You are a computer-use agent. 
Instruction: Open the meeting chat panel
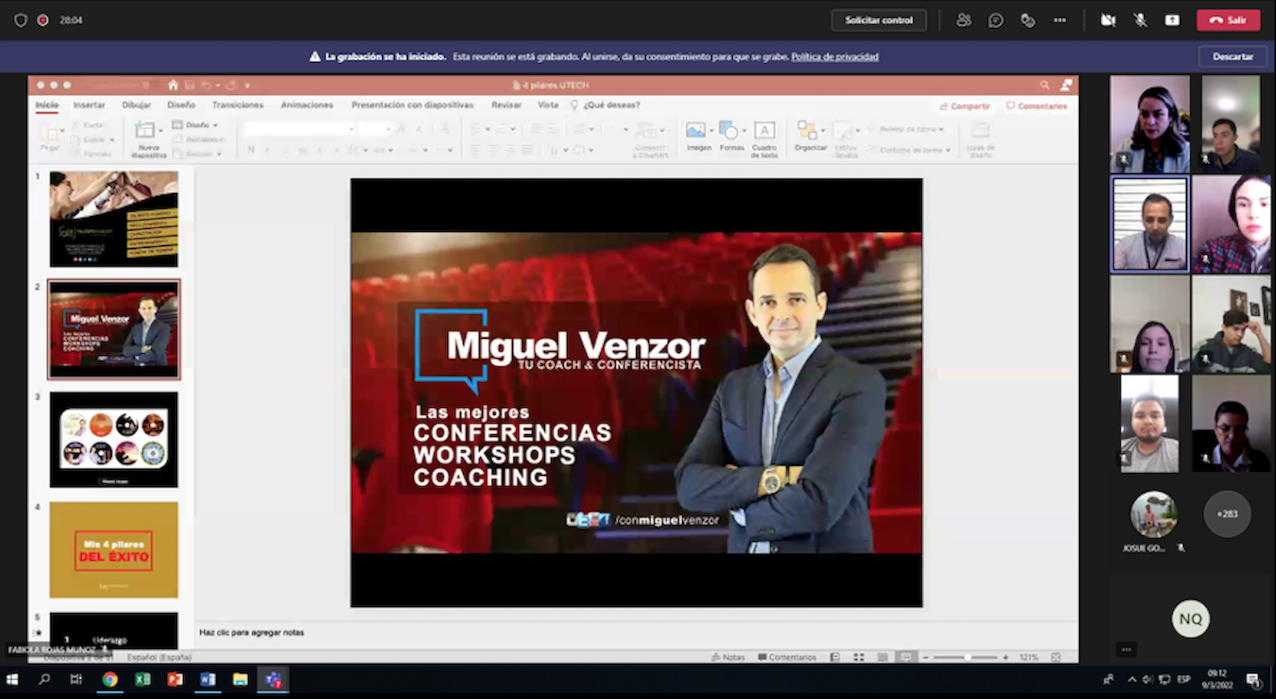coord(996,20)
